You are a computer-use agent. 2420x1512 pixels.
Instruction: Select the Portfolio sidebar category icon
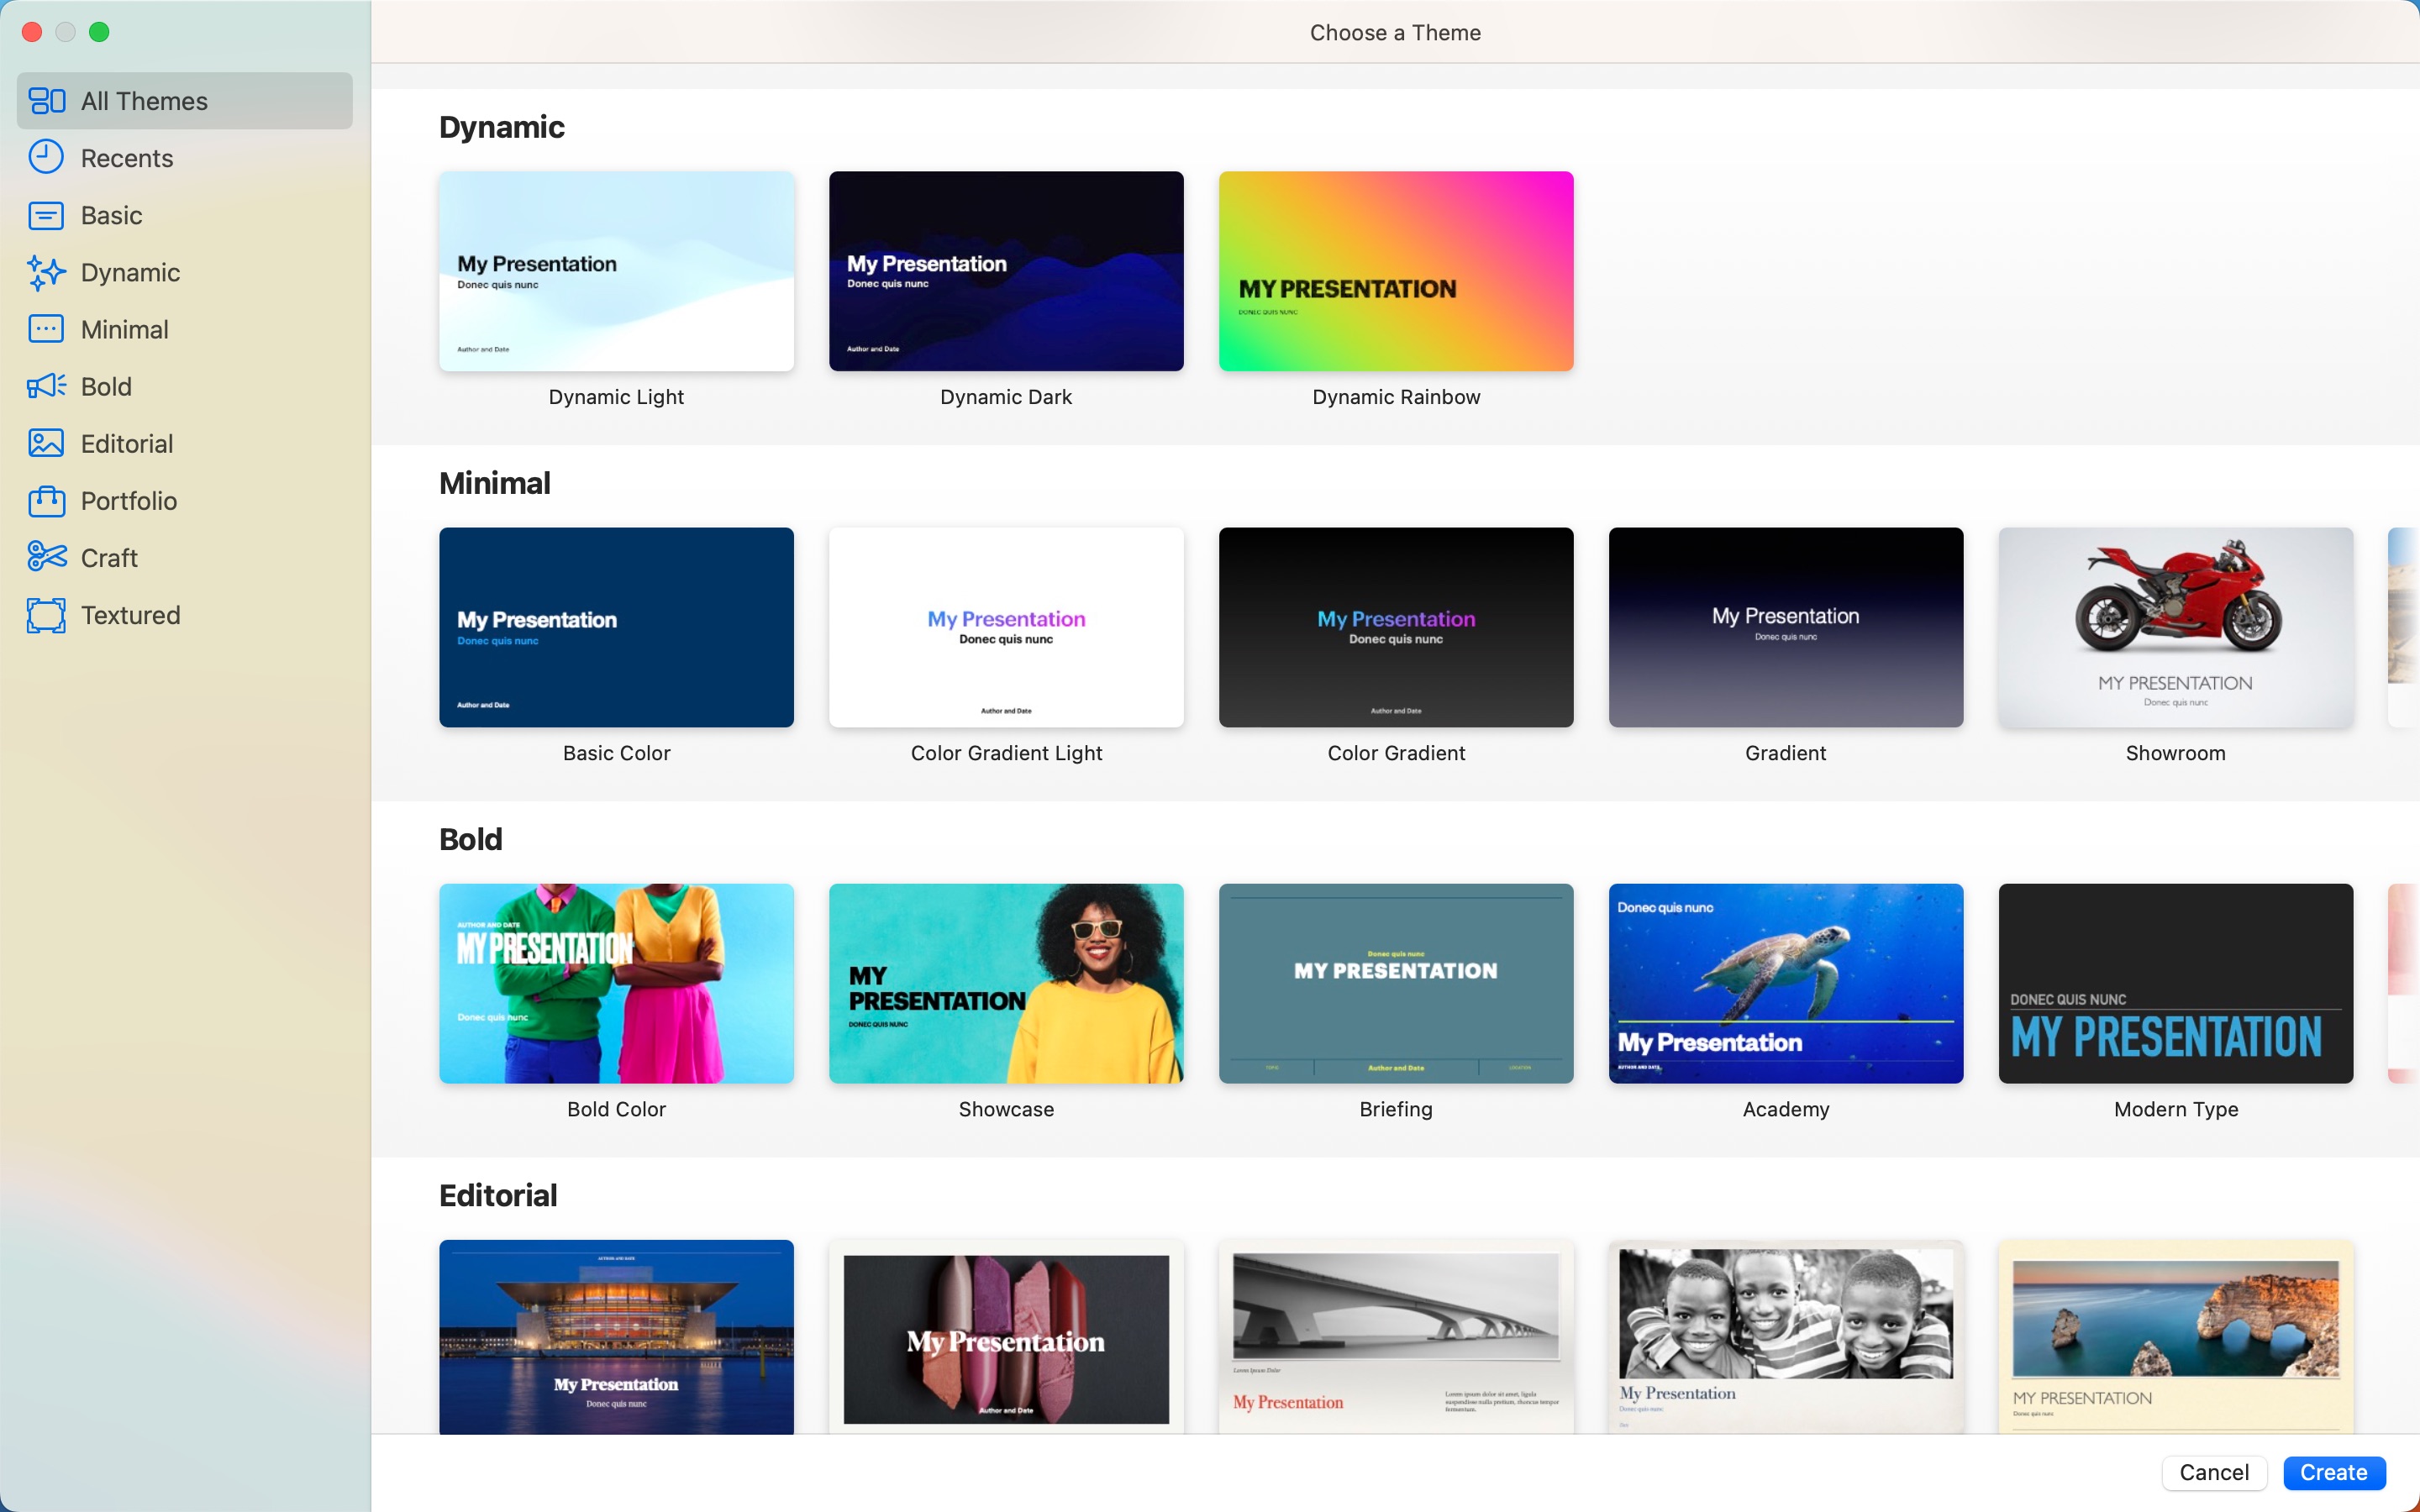45,500
